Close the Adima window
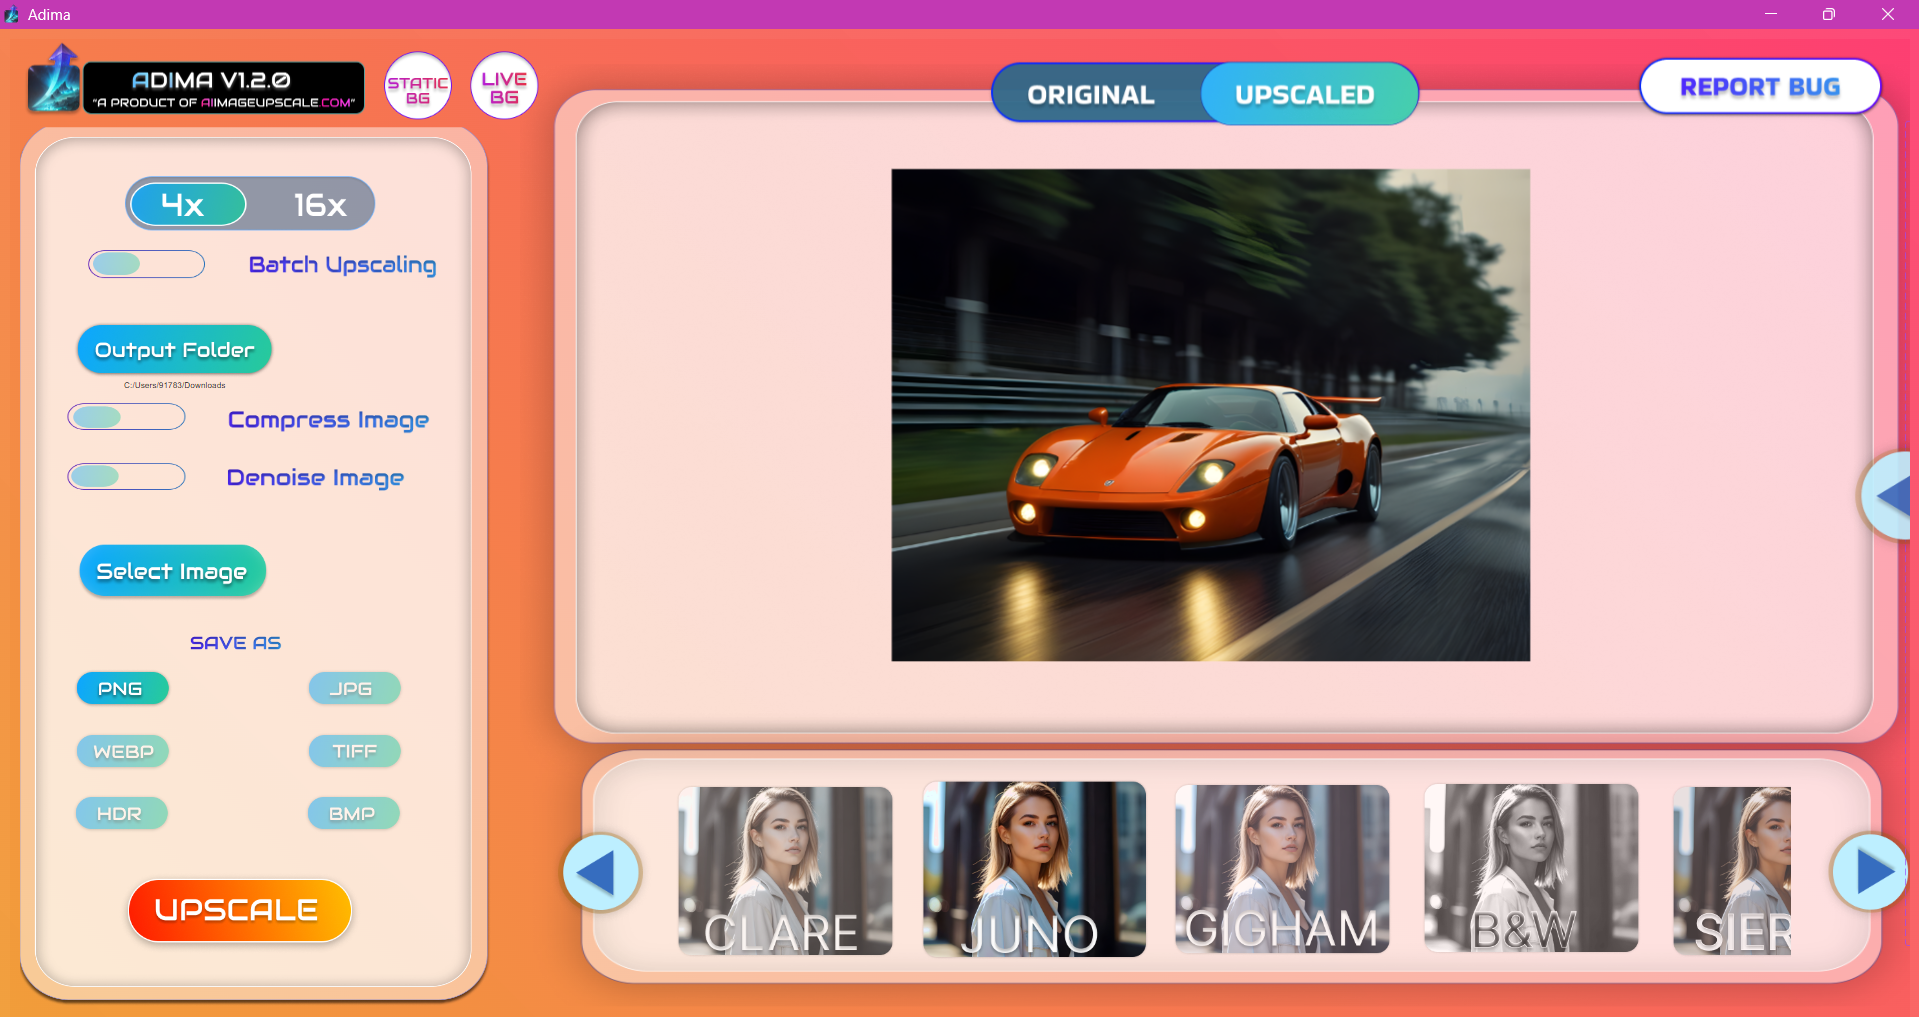The width and height of the screenshot is (1919, 1017). click(x=1888, y=14)
